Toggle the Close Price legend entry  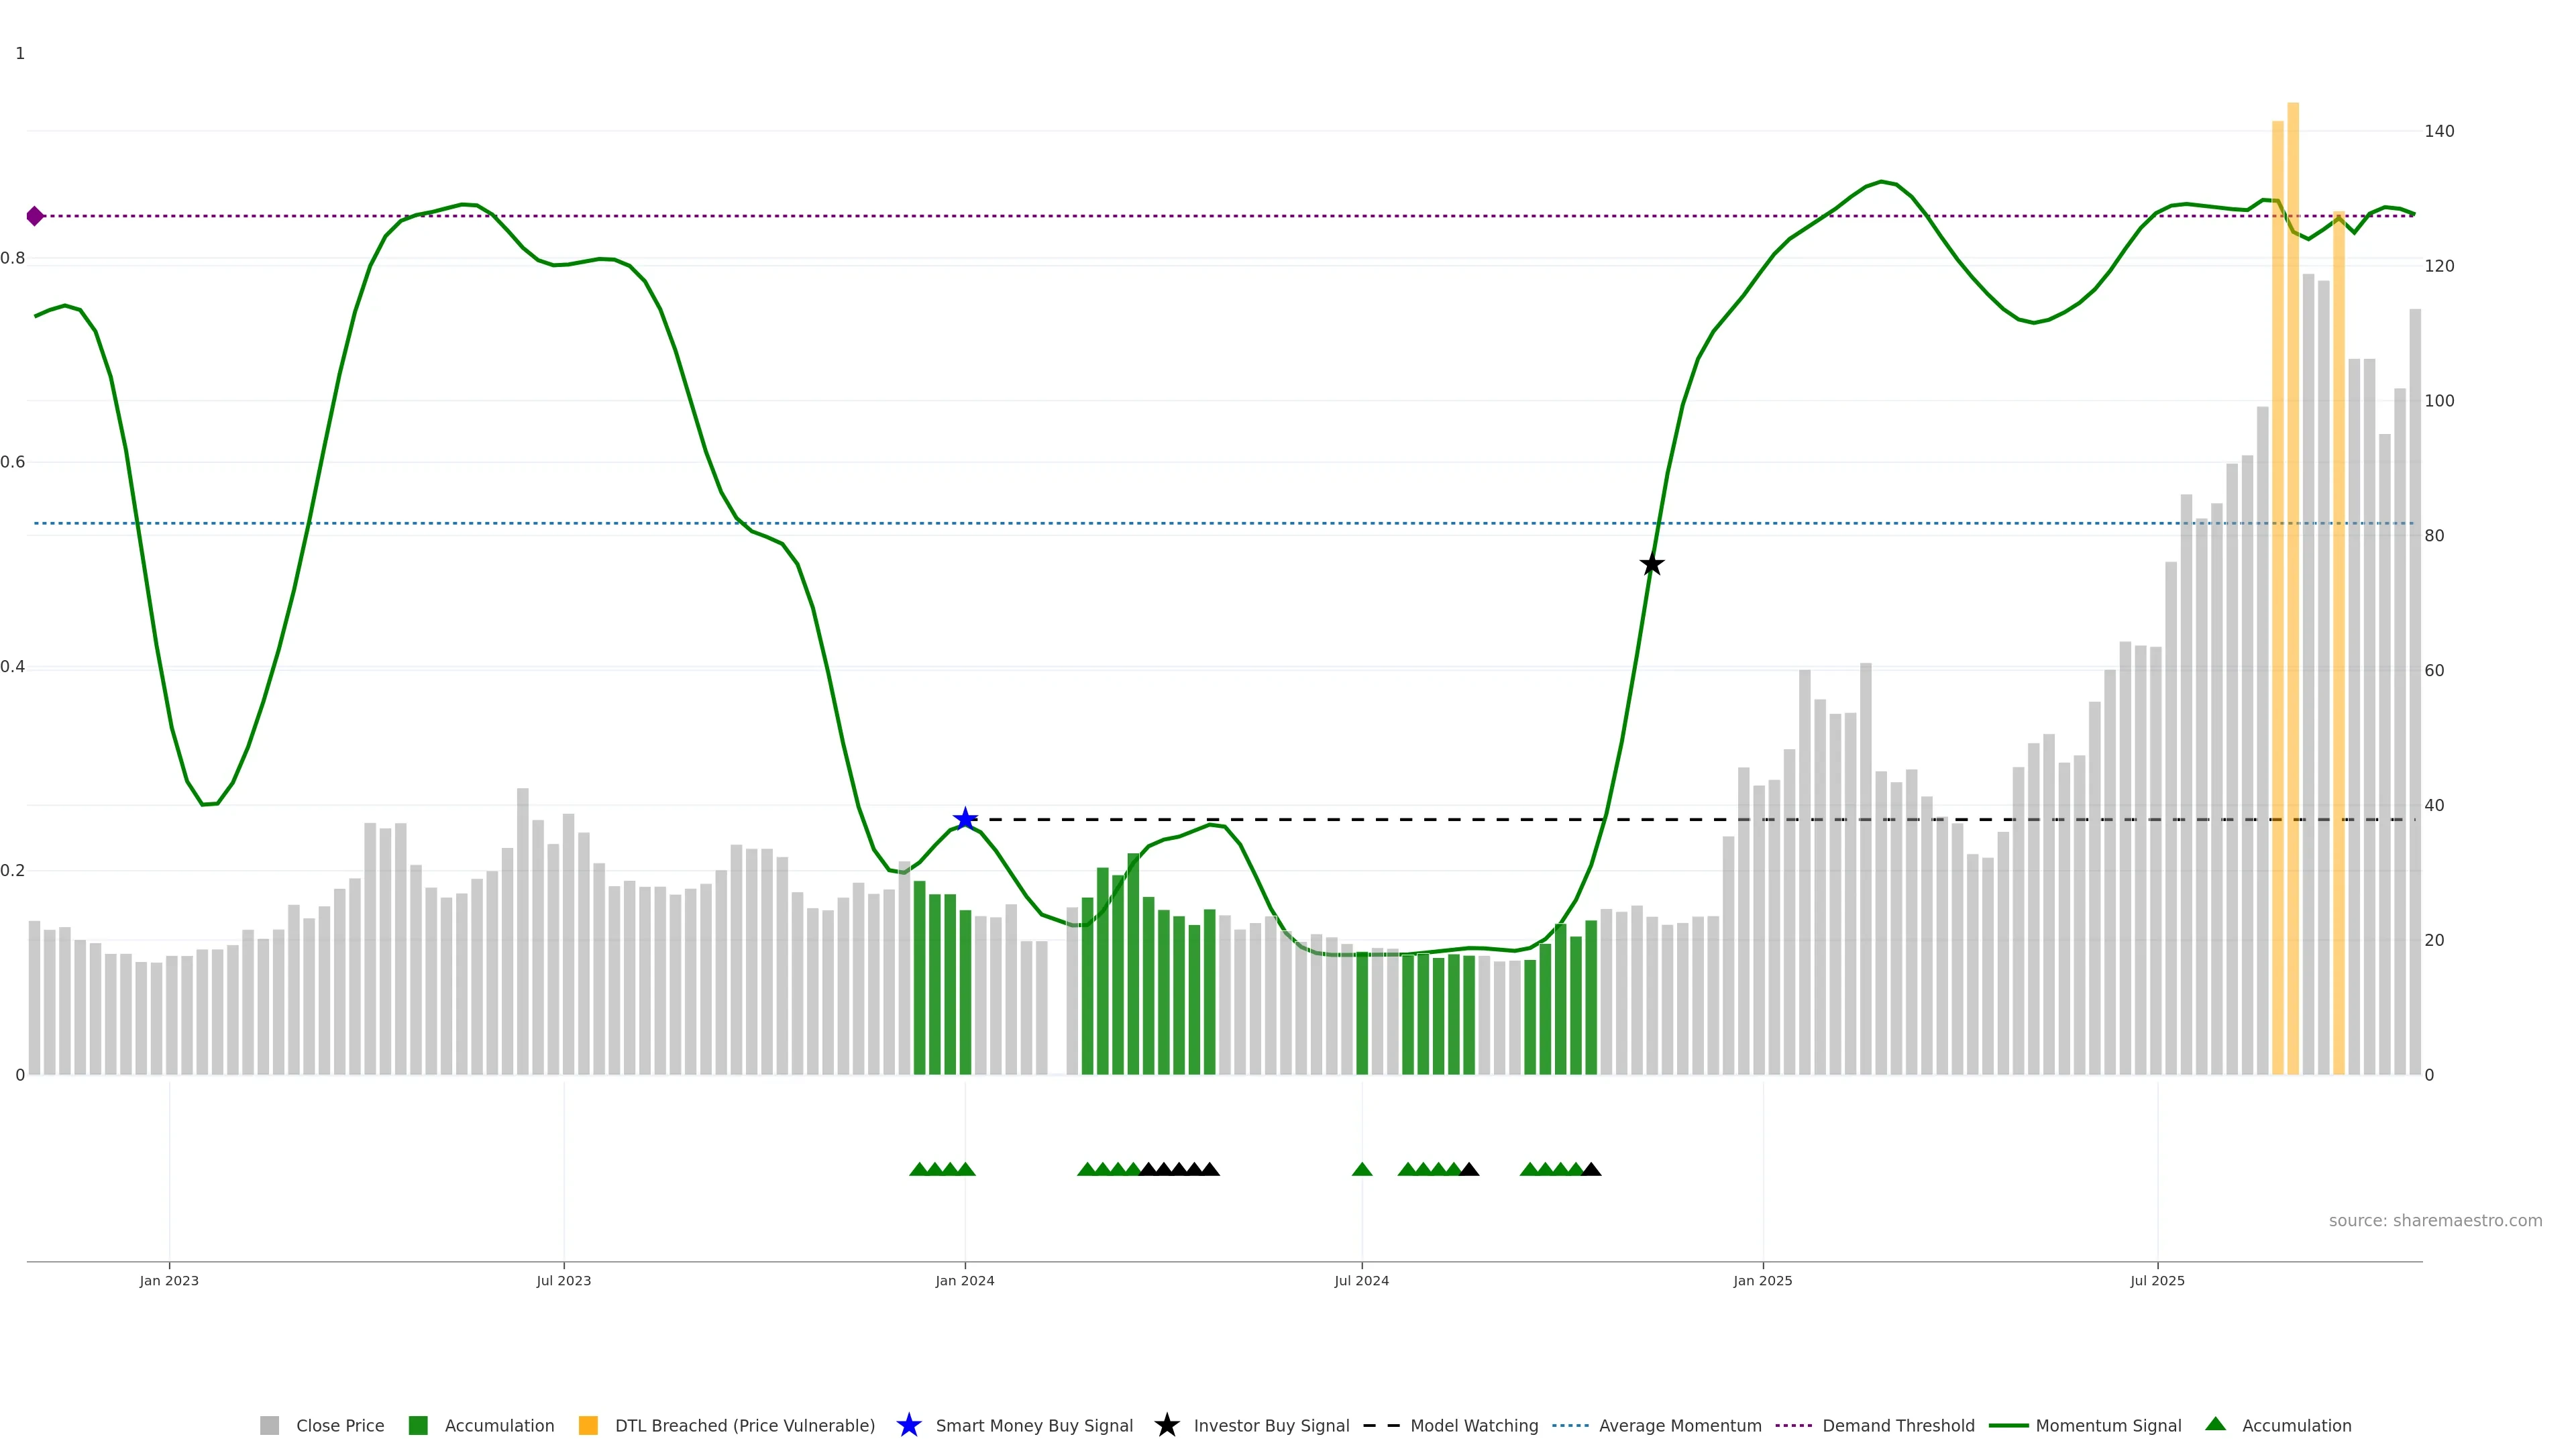click(340, 1426)
